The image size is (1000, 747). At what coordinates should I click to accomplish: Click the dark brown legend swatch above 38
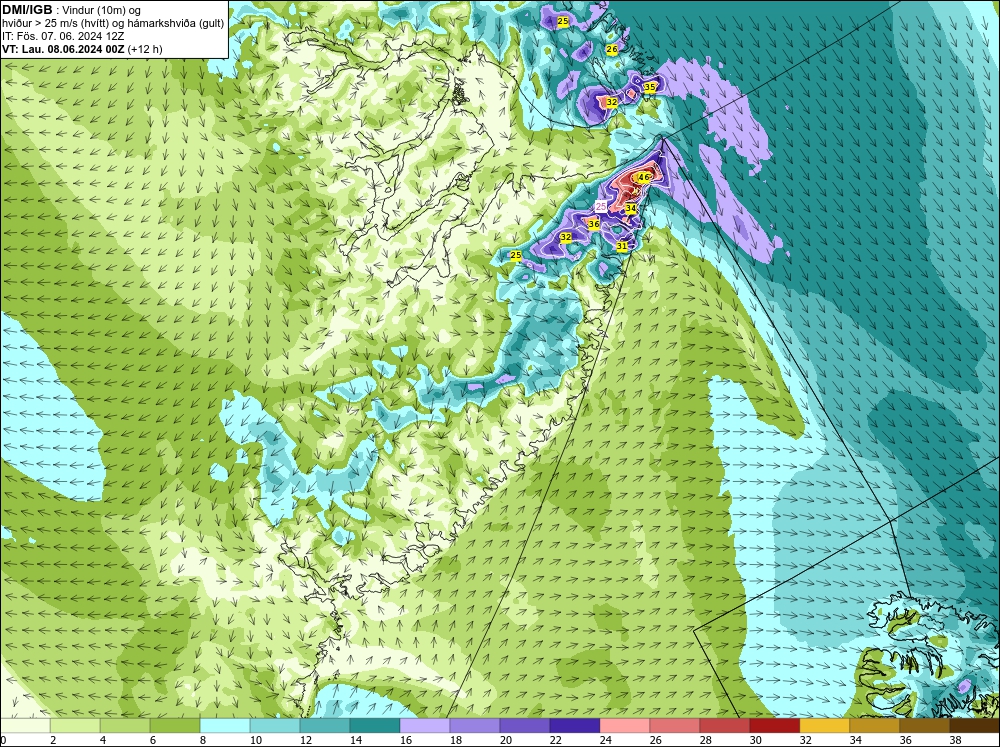click(974, 725)
